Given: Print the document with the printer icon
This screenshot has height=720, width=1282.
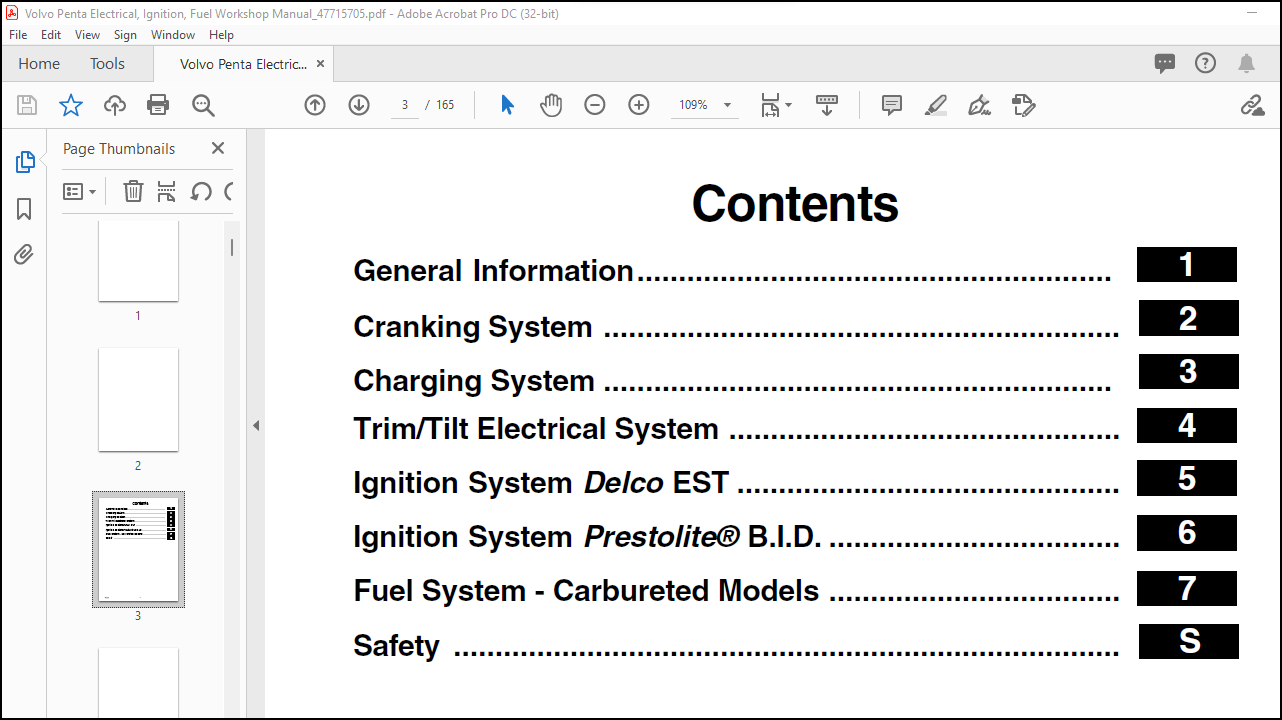Looking at the screenshot, I should 158,105.
